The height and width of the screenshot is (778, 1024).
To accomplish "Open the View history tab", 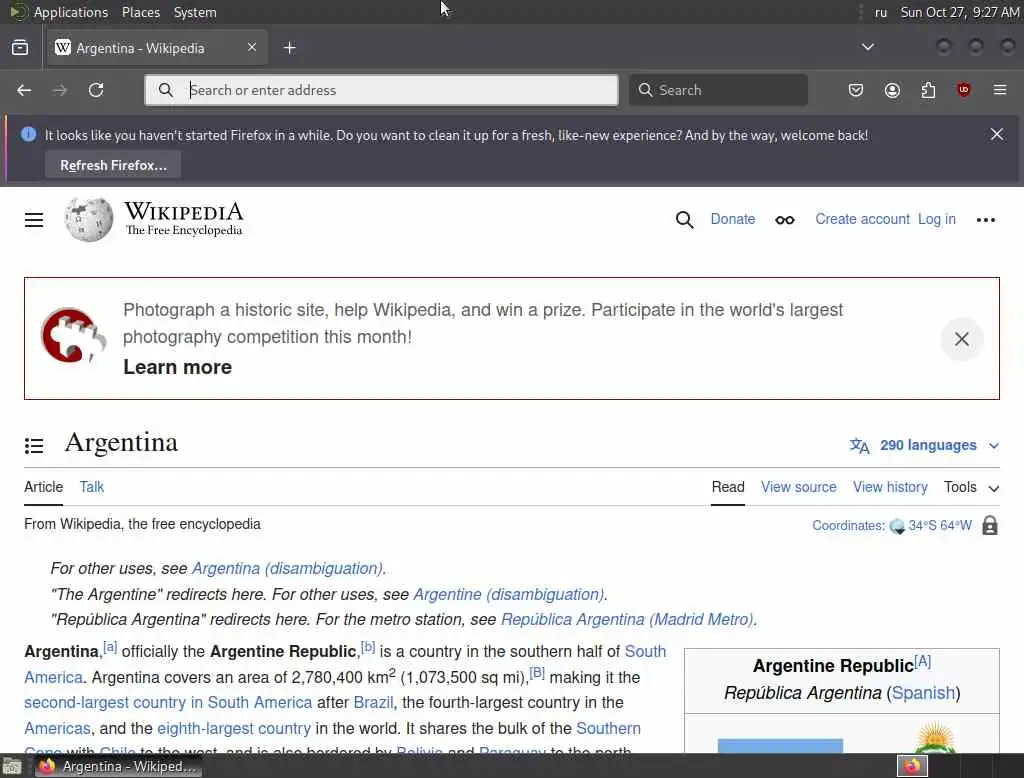I will (x=889, y=487).
